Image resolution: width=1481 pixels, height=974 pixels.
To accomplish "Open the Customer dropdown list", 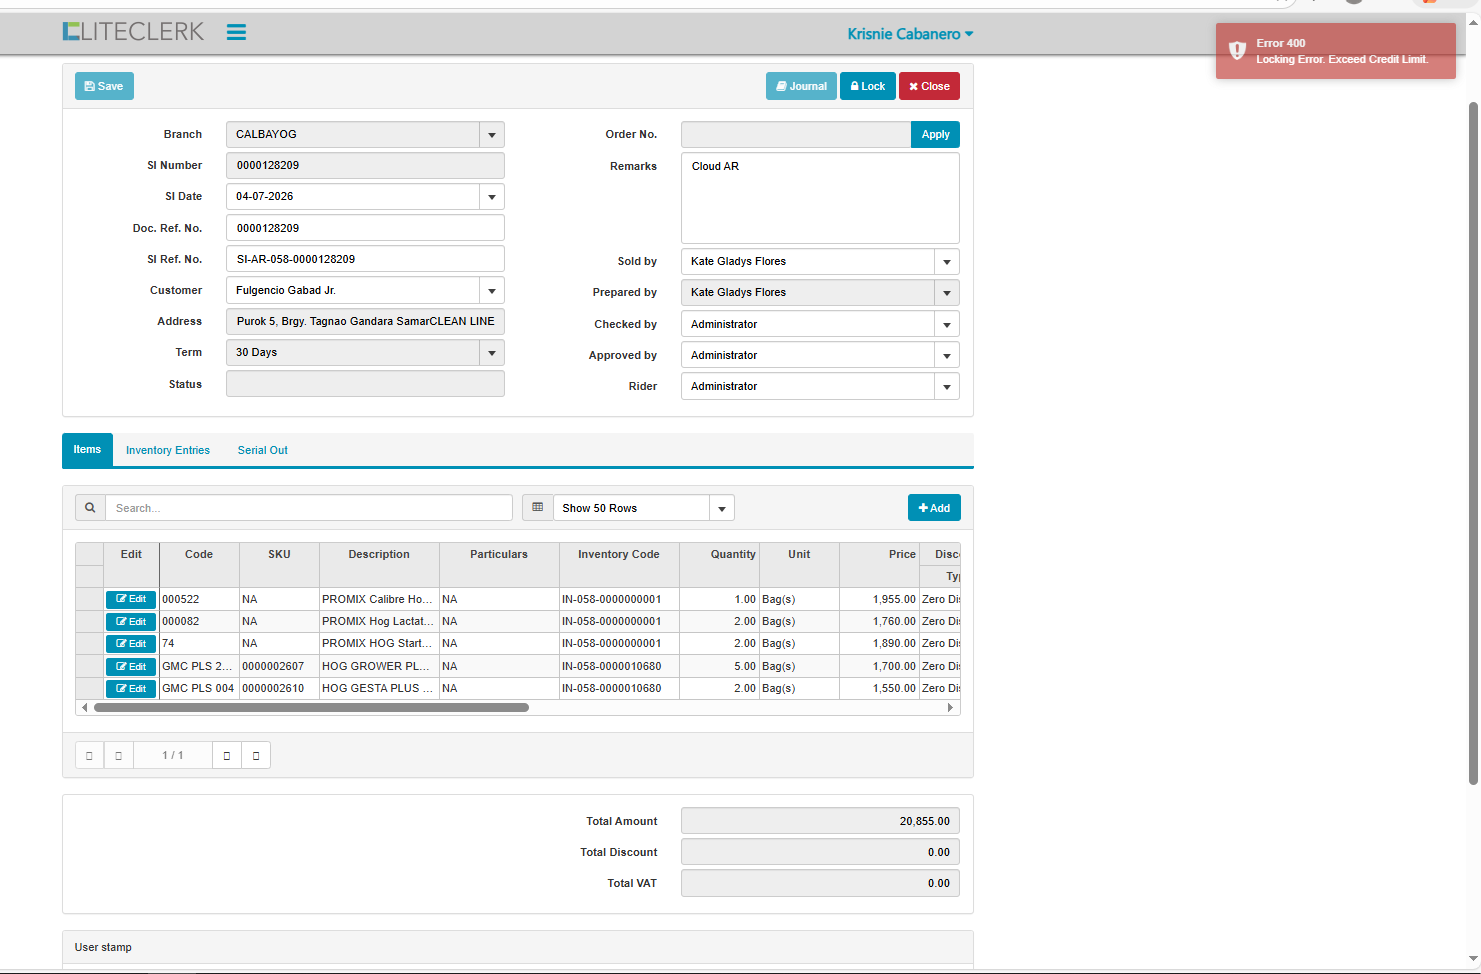I will 491,291.
